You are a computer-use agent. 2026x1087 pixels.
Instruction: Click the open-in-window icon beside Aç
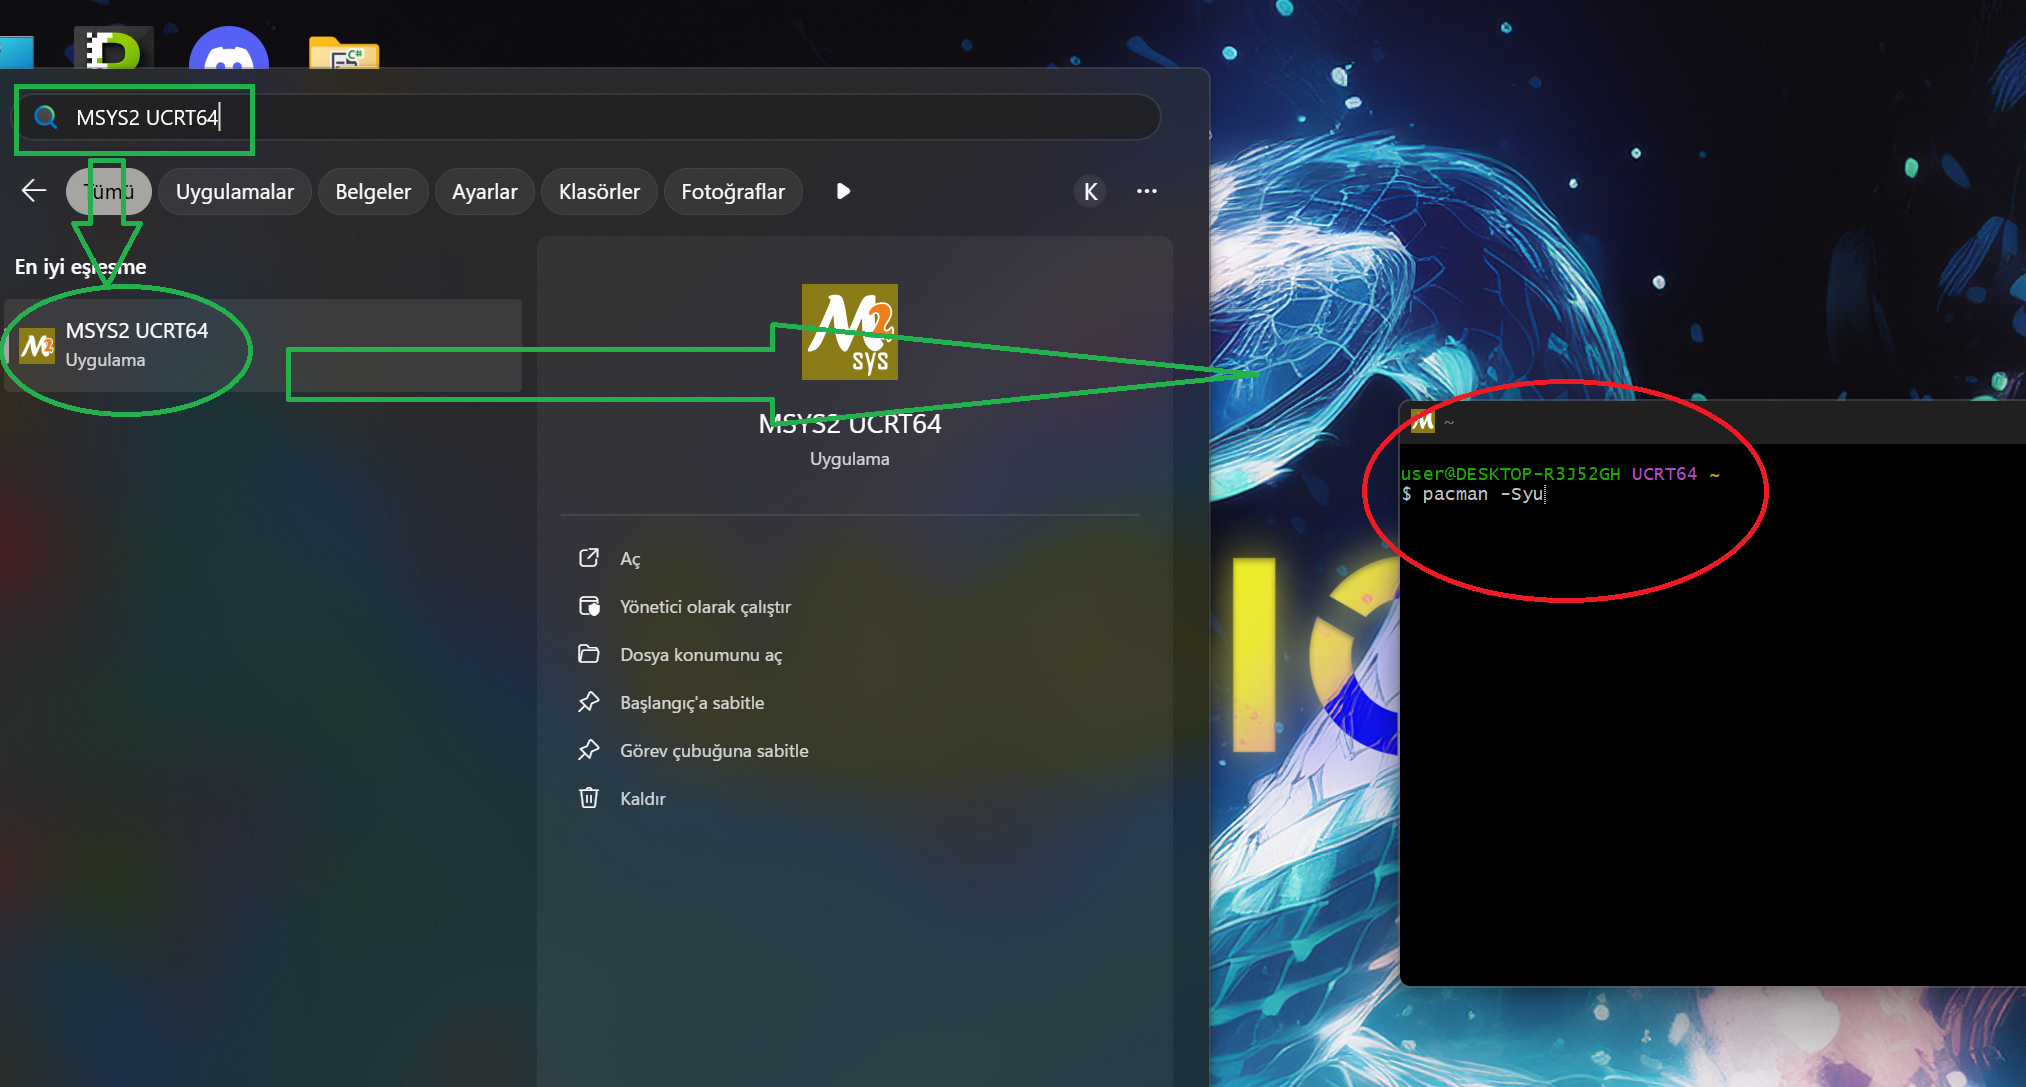(x=589, y=557)
